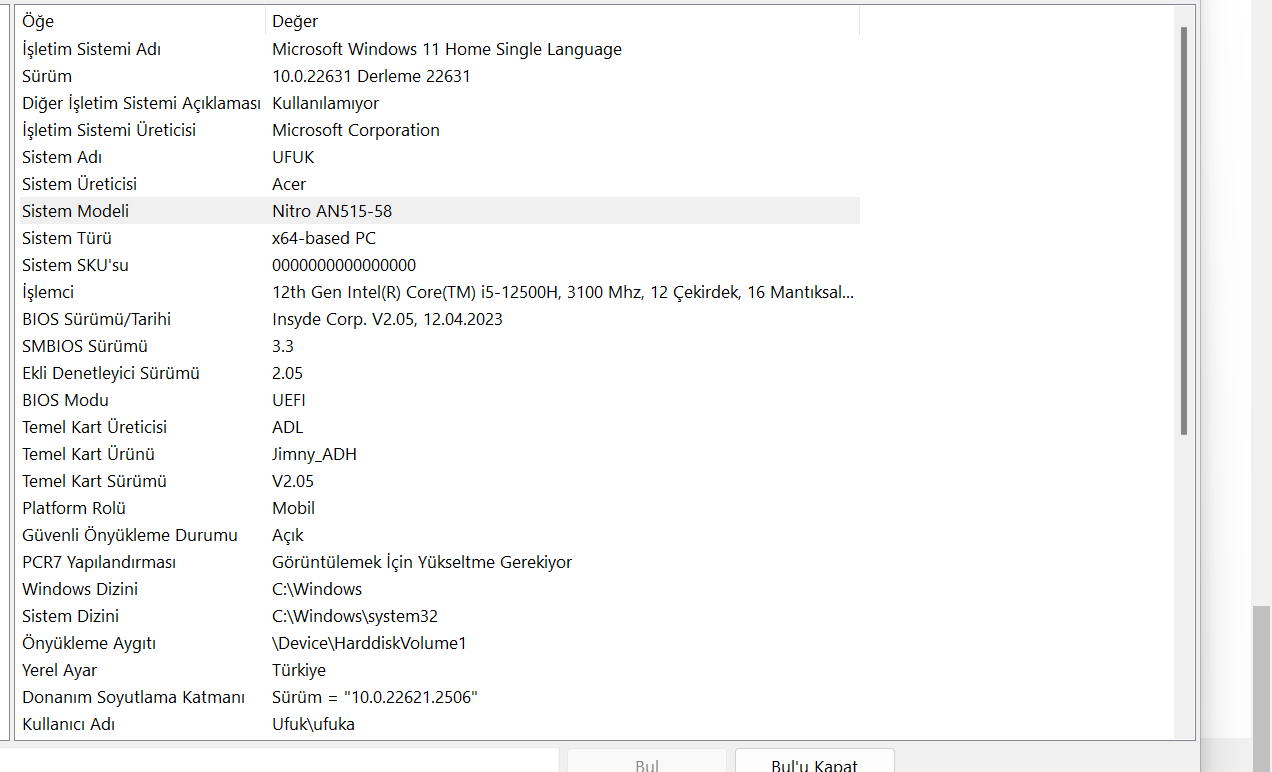Viewport: 1272px width, 772px height.
Task: Click the Öğe column header
Action: tap(141, 21)
